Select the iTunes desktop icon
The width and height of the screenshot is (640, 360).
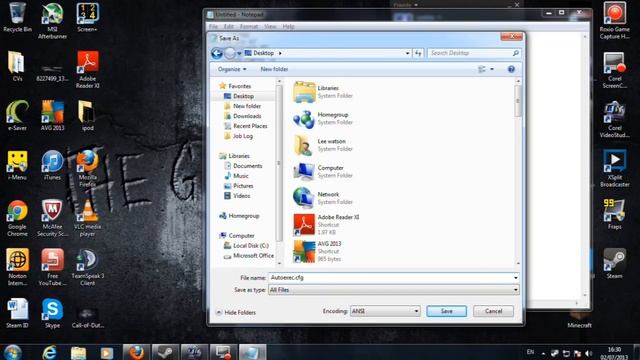52,165
